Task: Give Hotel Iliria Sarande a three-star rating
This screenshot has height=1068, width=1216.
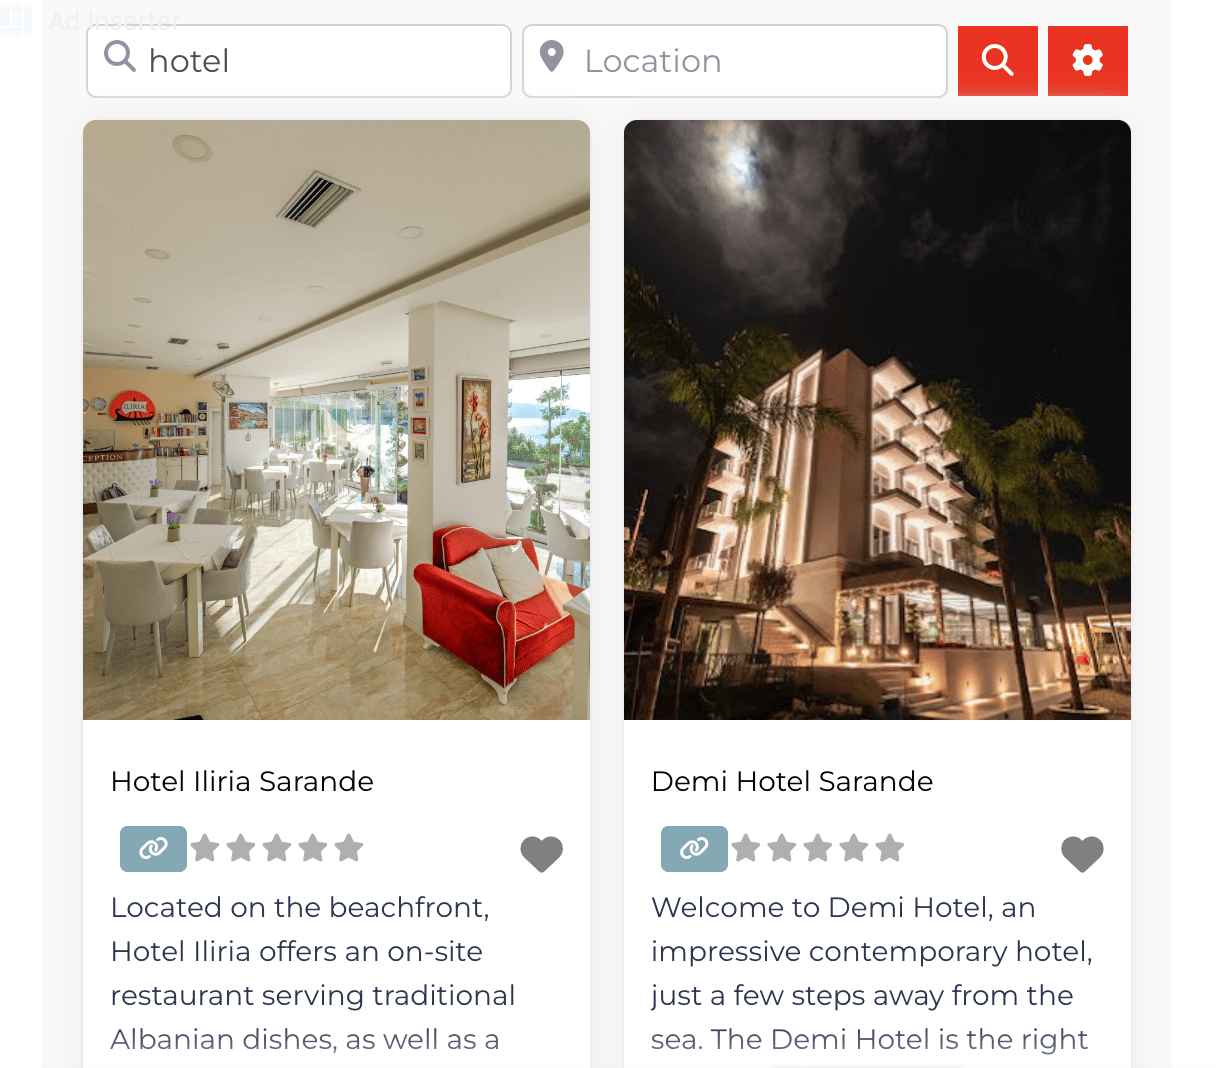Action: (x=277, y=849)
